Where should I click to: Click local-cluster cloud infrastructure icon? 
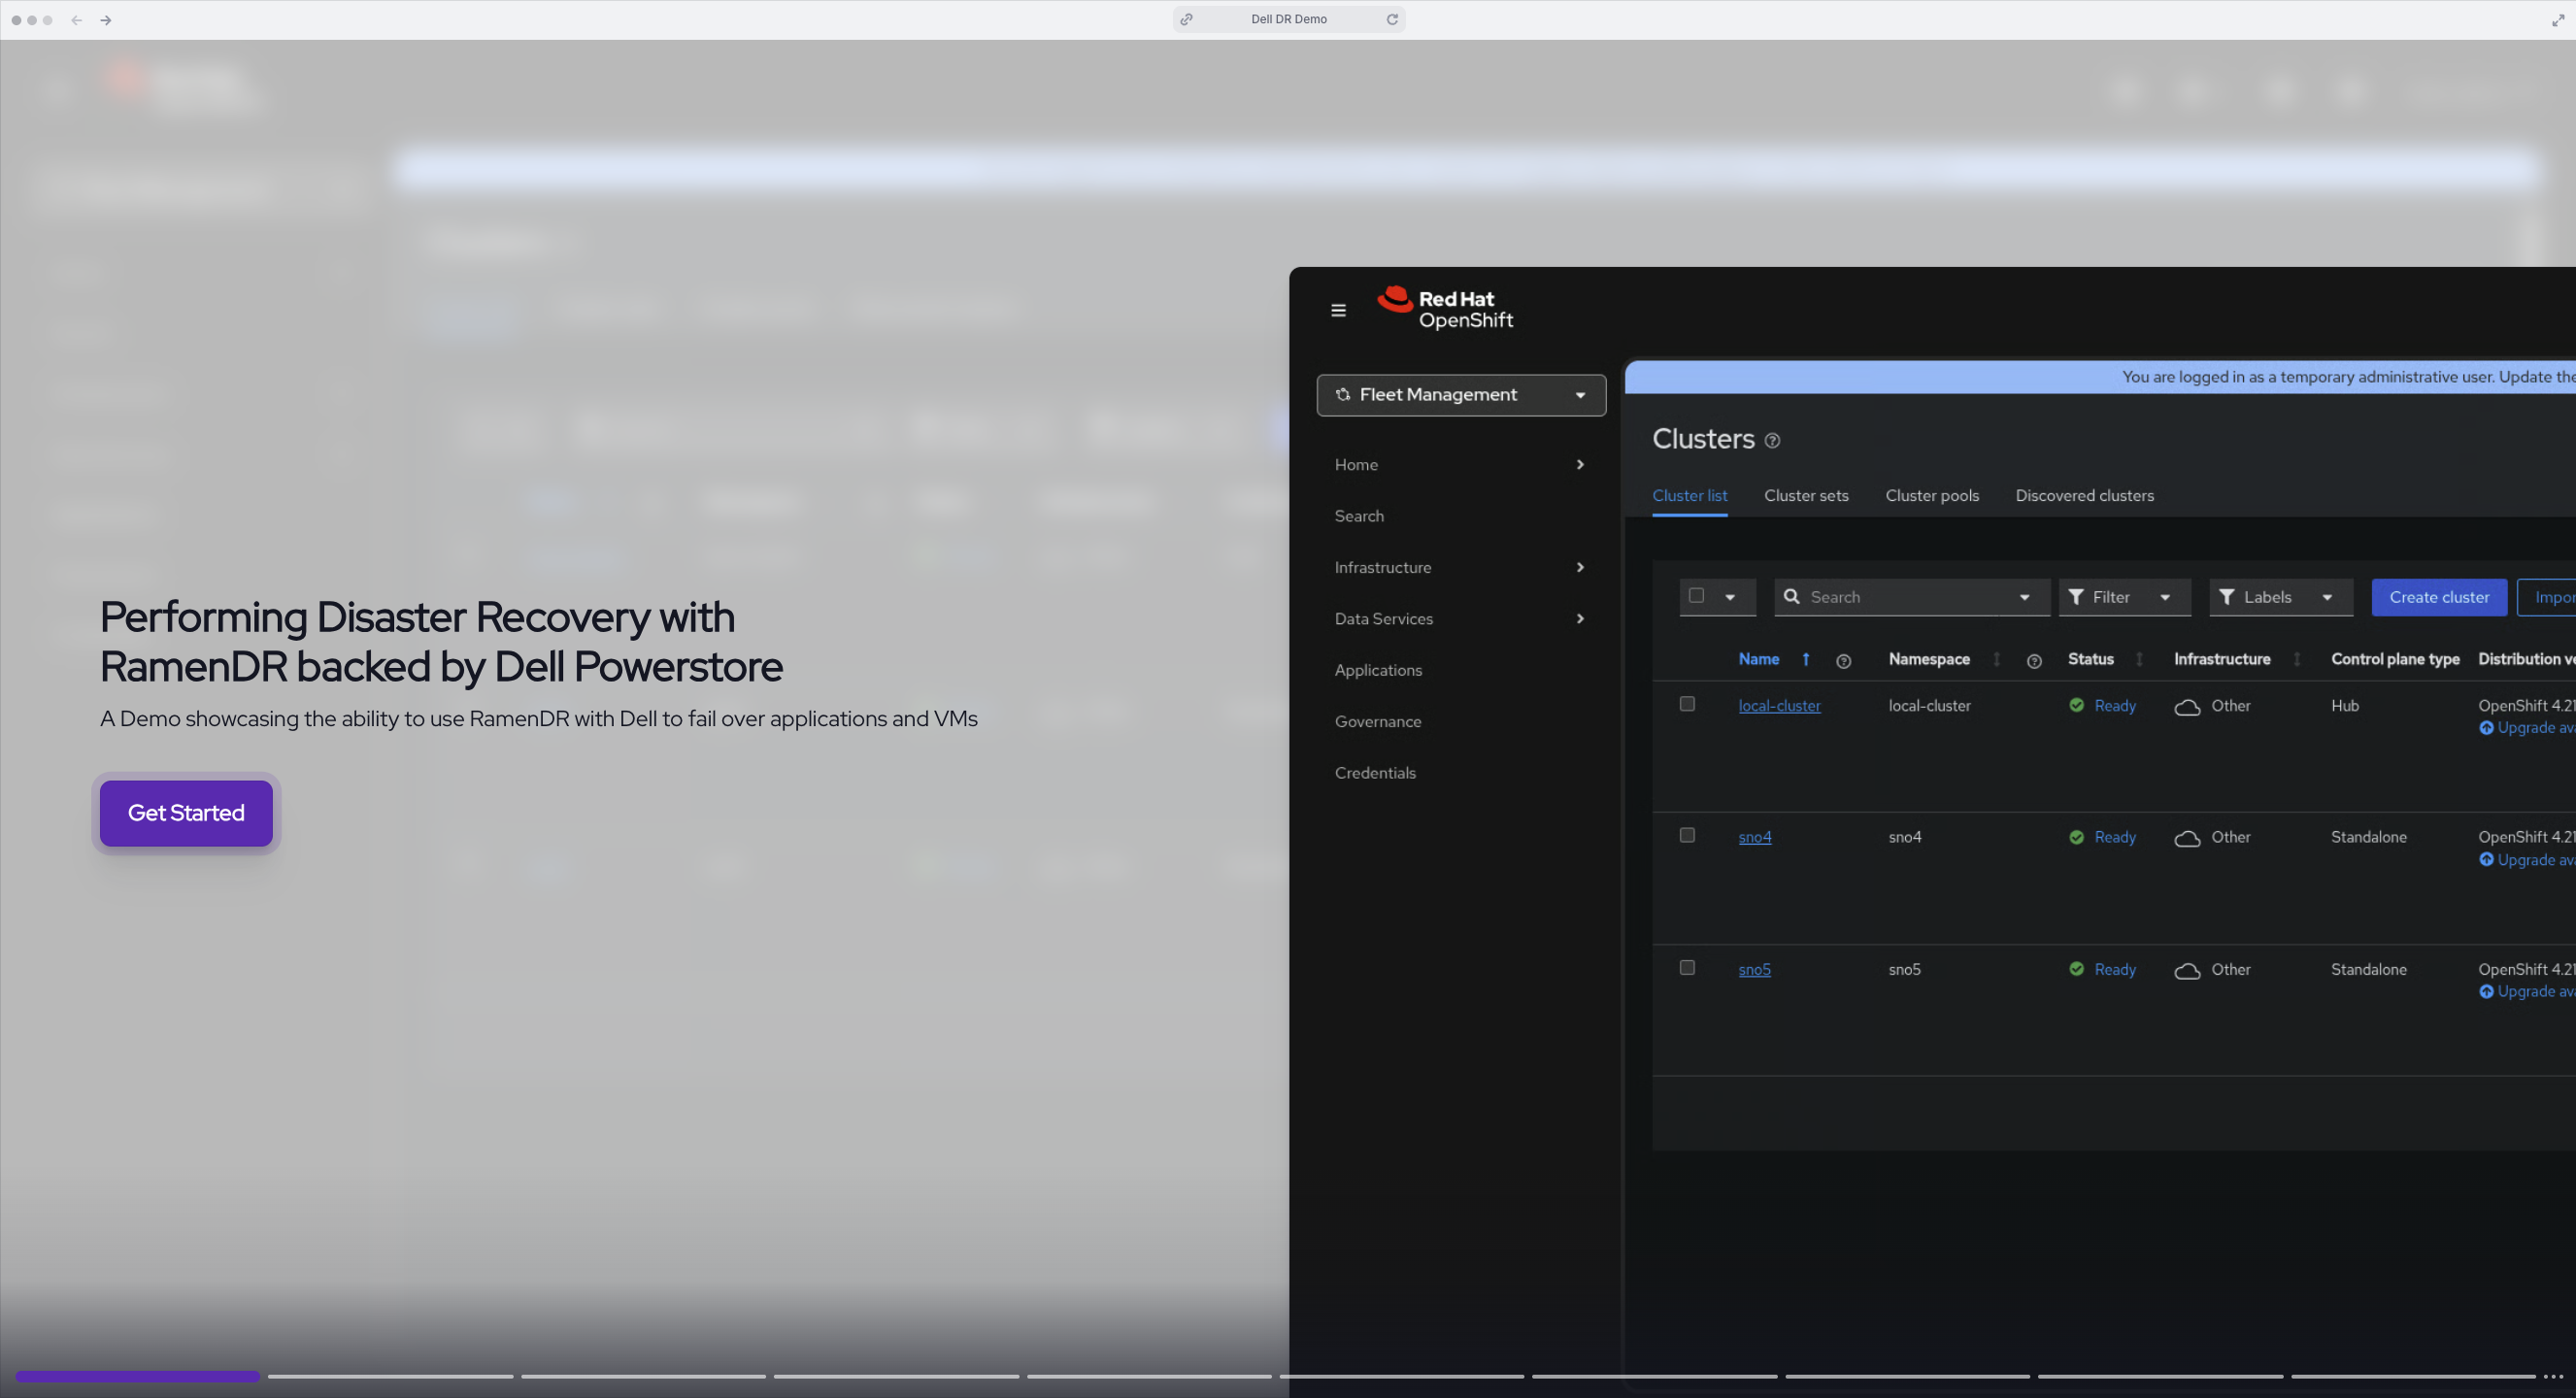click(x=2187, y=707)
